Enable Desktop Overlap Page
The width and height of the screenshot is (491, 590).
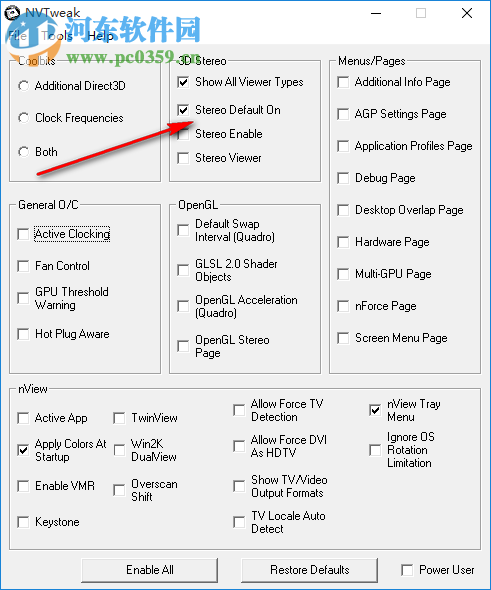pyautogui.click(x=343, y=210)
